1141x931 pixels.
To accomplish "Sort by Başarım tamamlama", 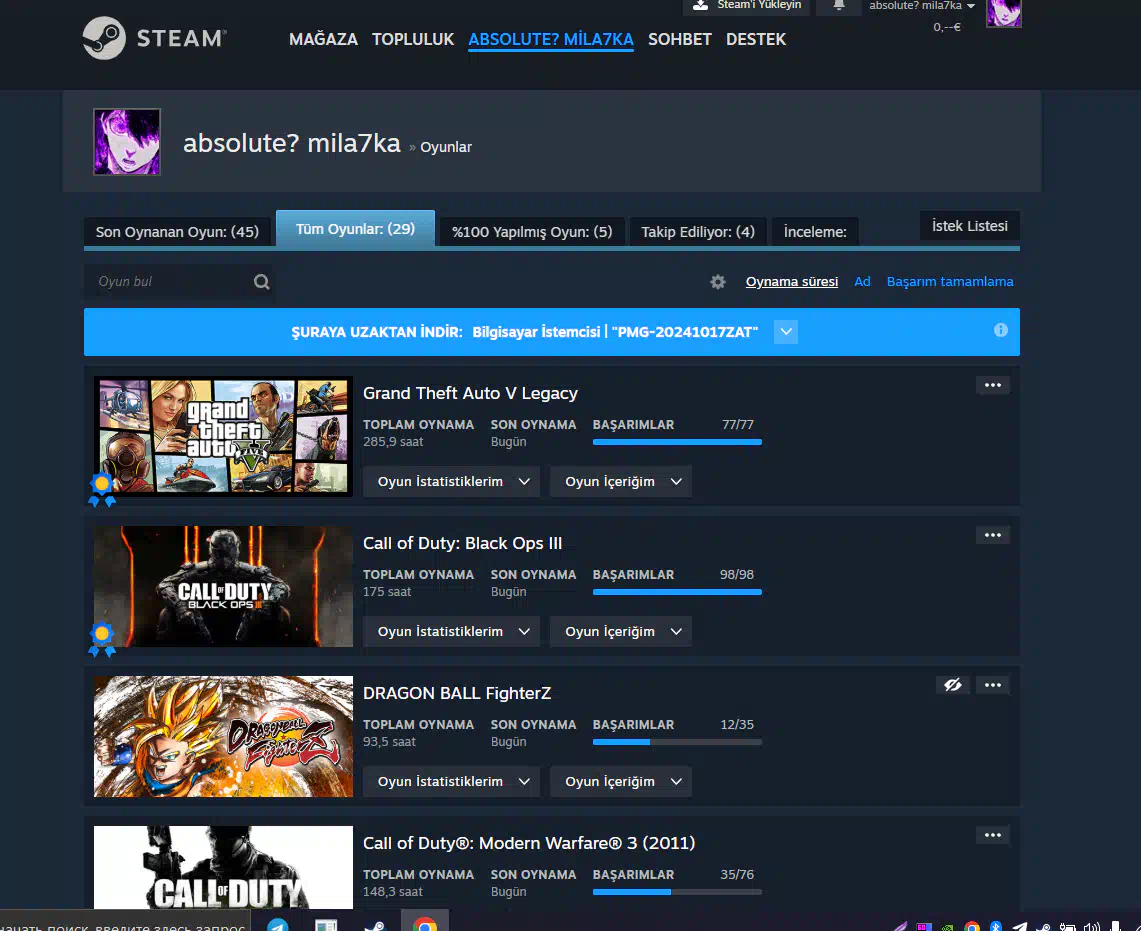I will coord(950,282).
